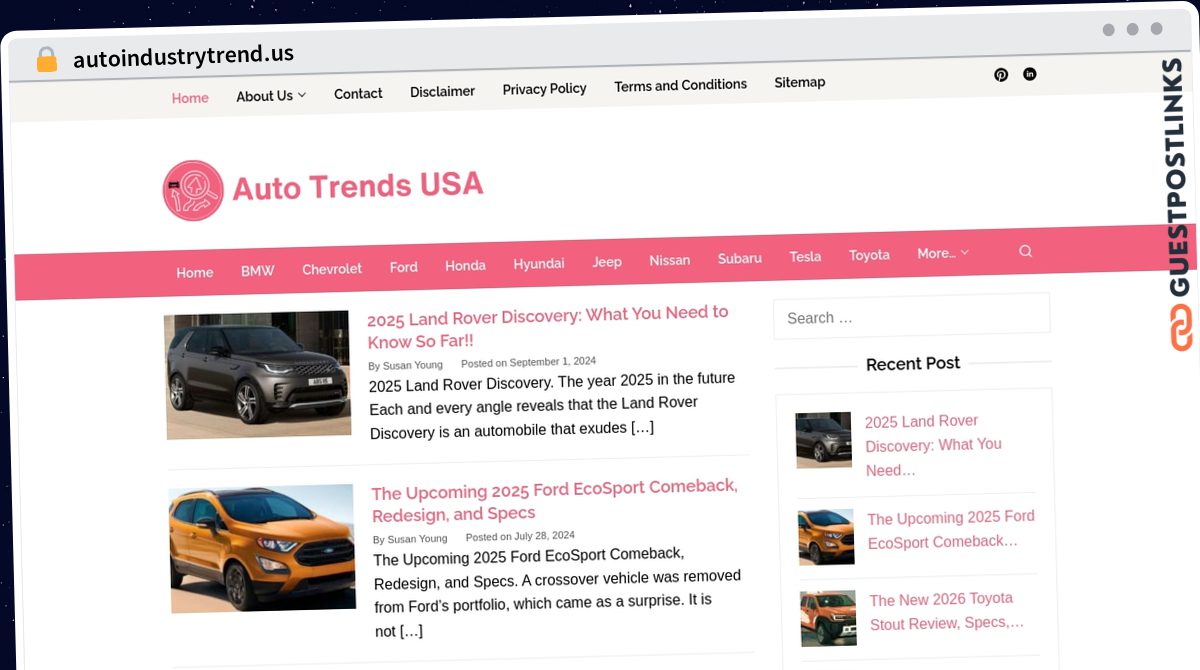
Task: Open author Susan Young on Land Rover post
Action: (x=413, y=365)
